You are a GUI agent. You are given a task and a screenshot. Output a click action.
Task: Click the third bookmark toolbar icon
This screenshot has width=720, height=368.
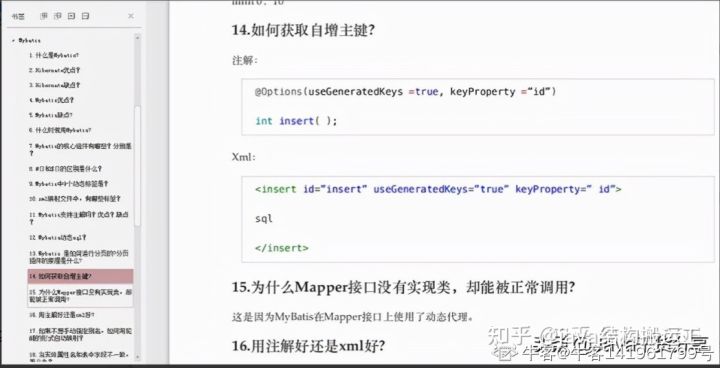click(71, 16)
